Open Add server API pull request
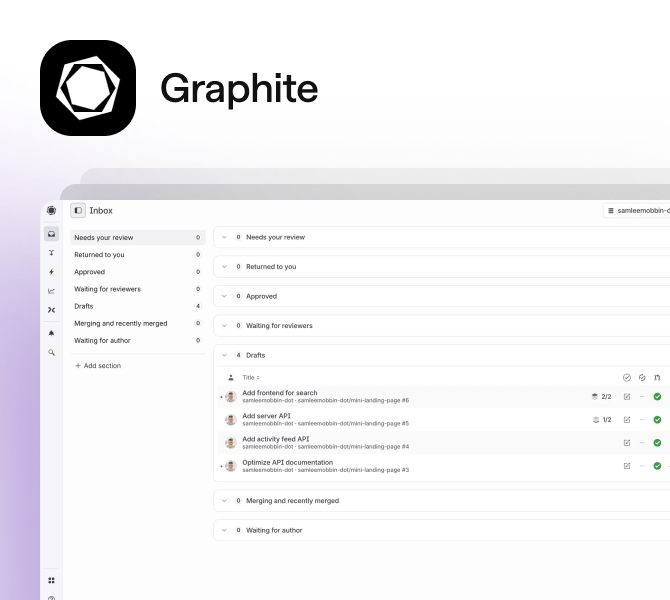Viewport: 670px width, 600px height. pos(266,416)
